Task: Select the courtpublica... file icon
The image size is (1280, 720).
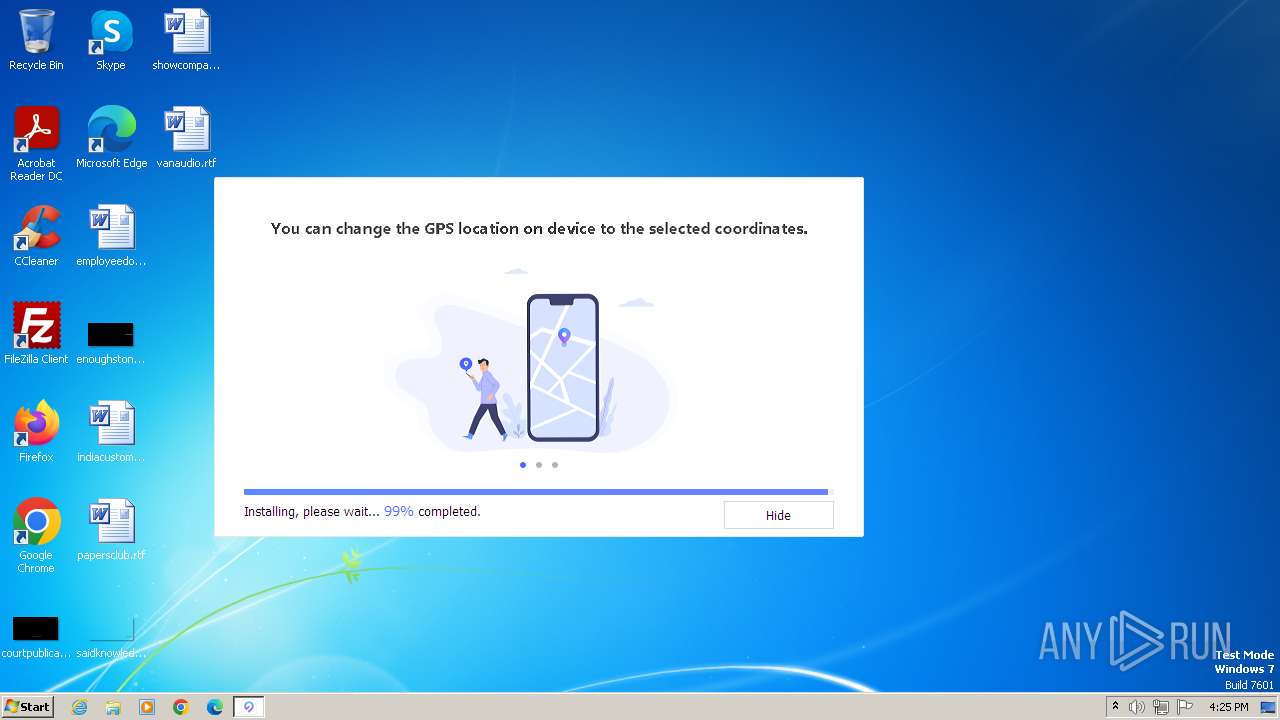Action: pos(36,638)
